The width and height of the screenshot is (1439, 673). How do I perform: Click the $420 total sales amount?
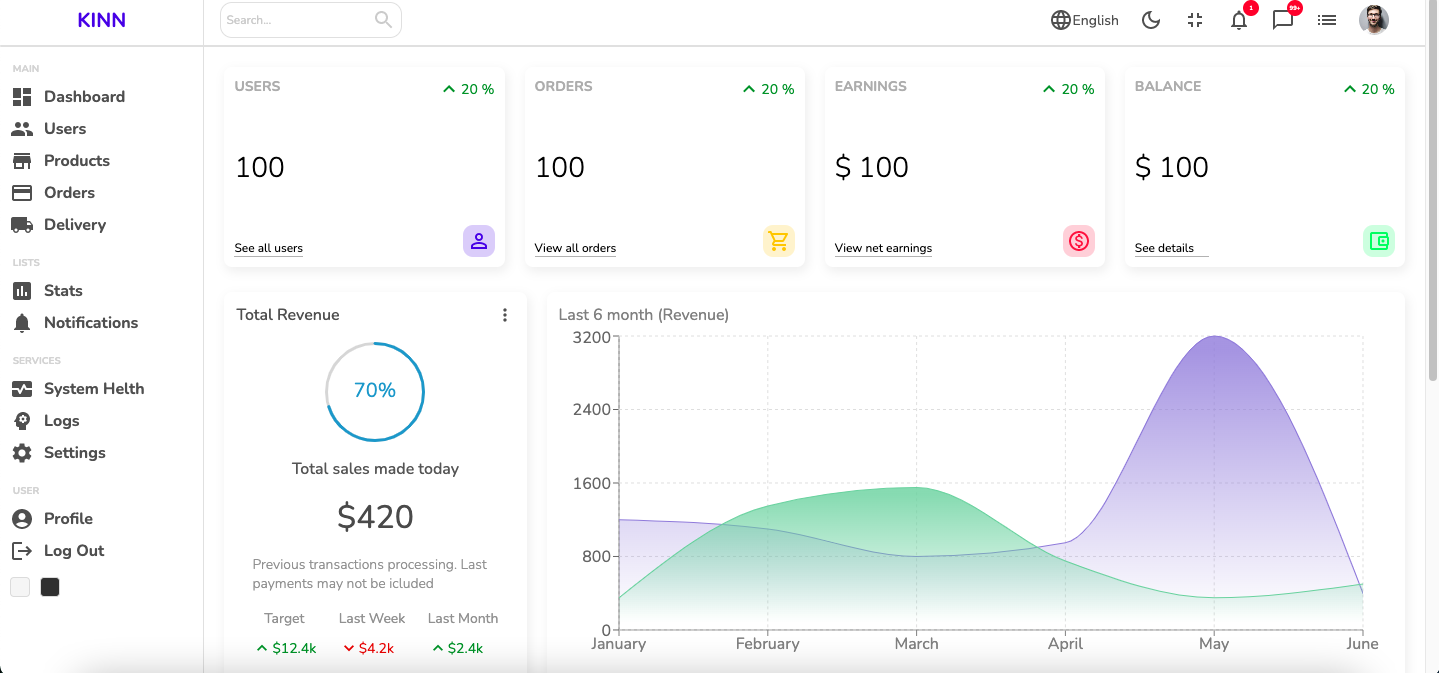pyautogui.click(x=375, y=517)
